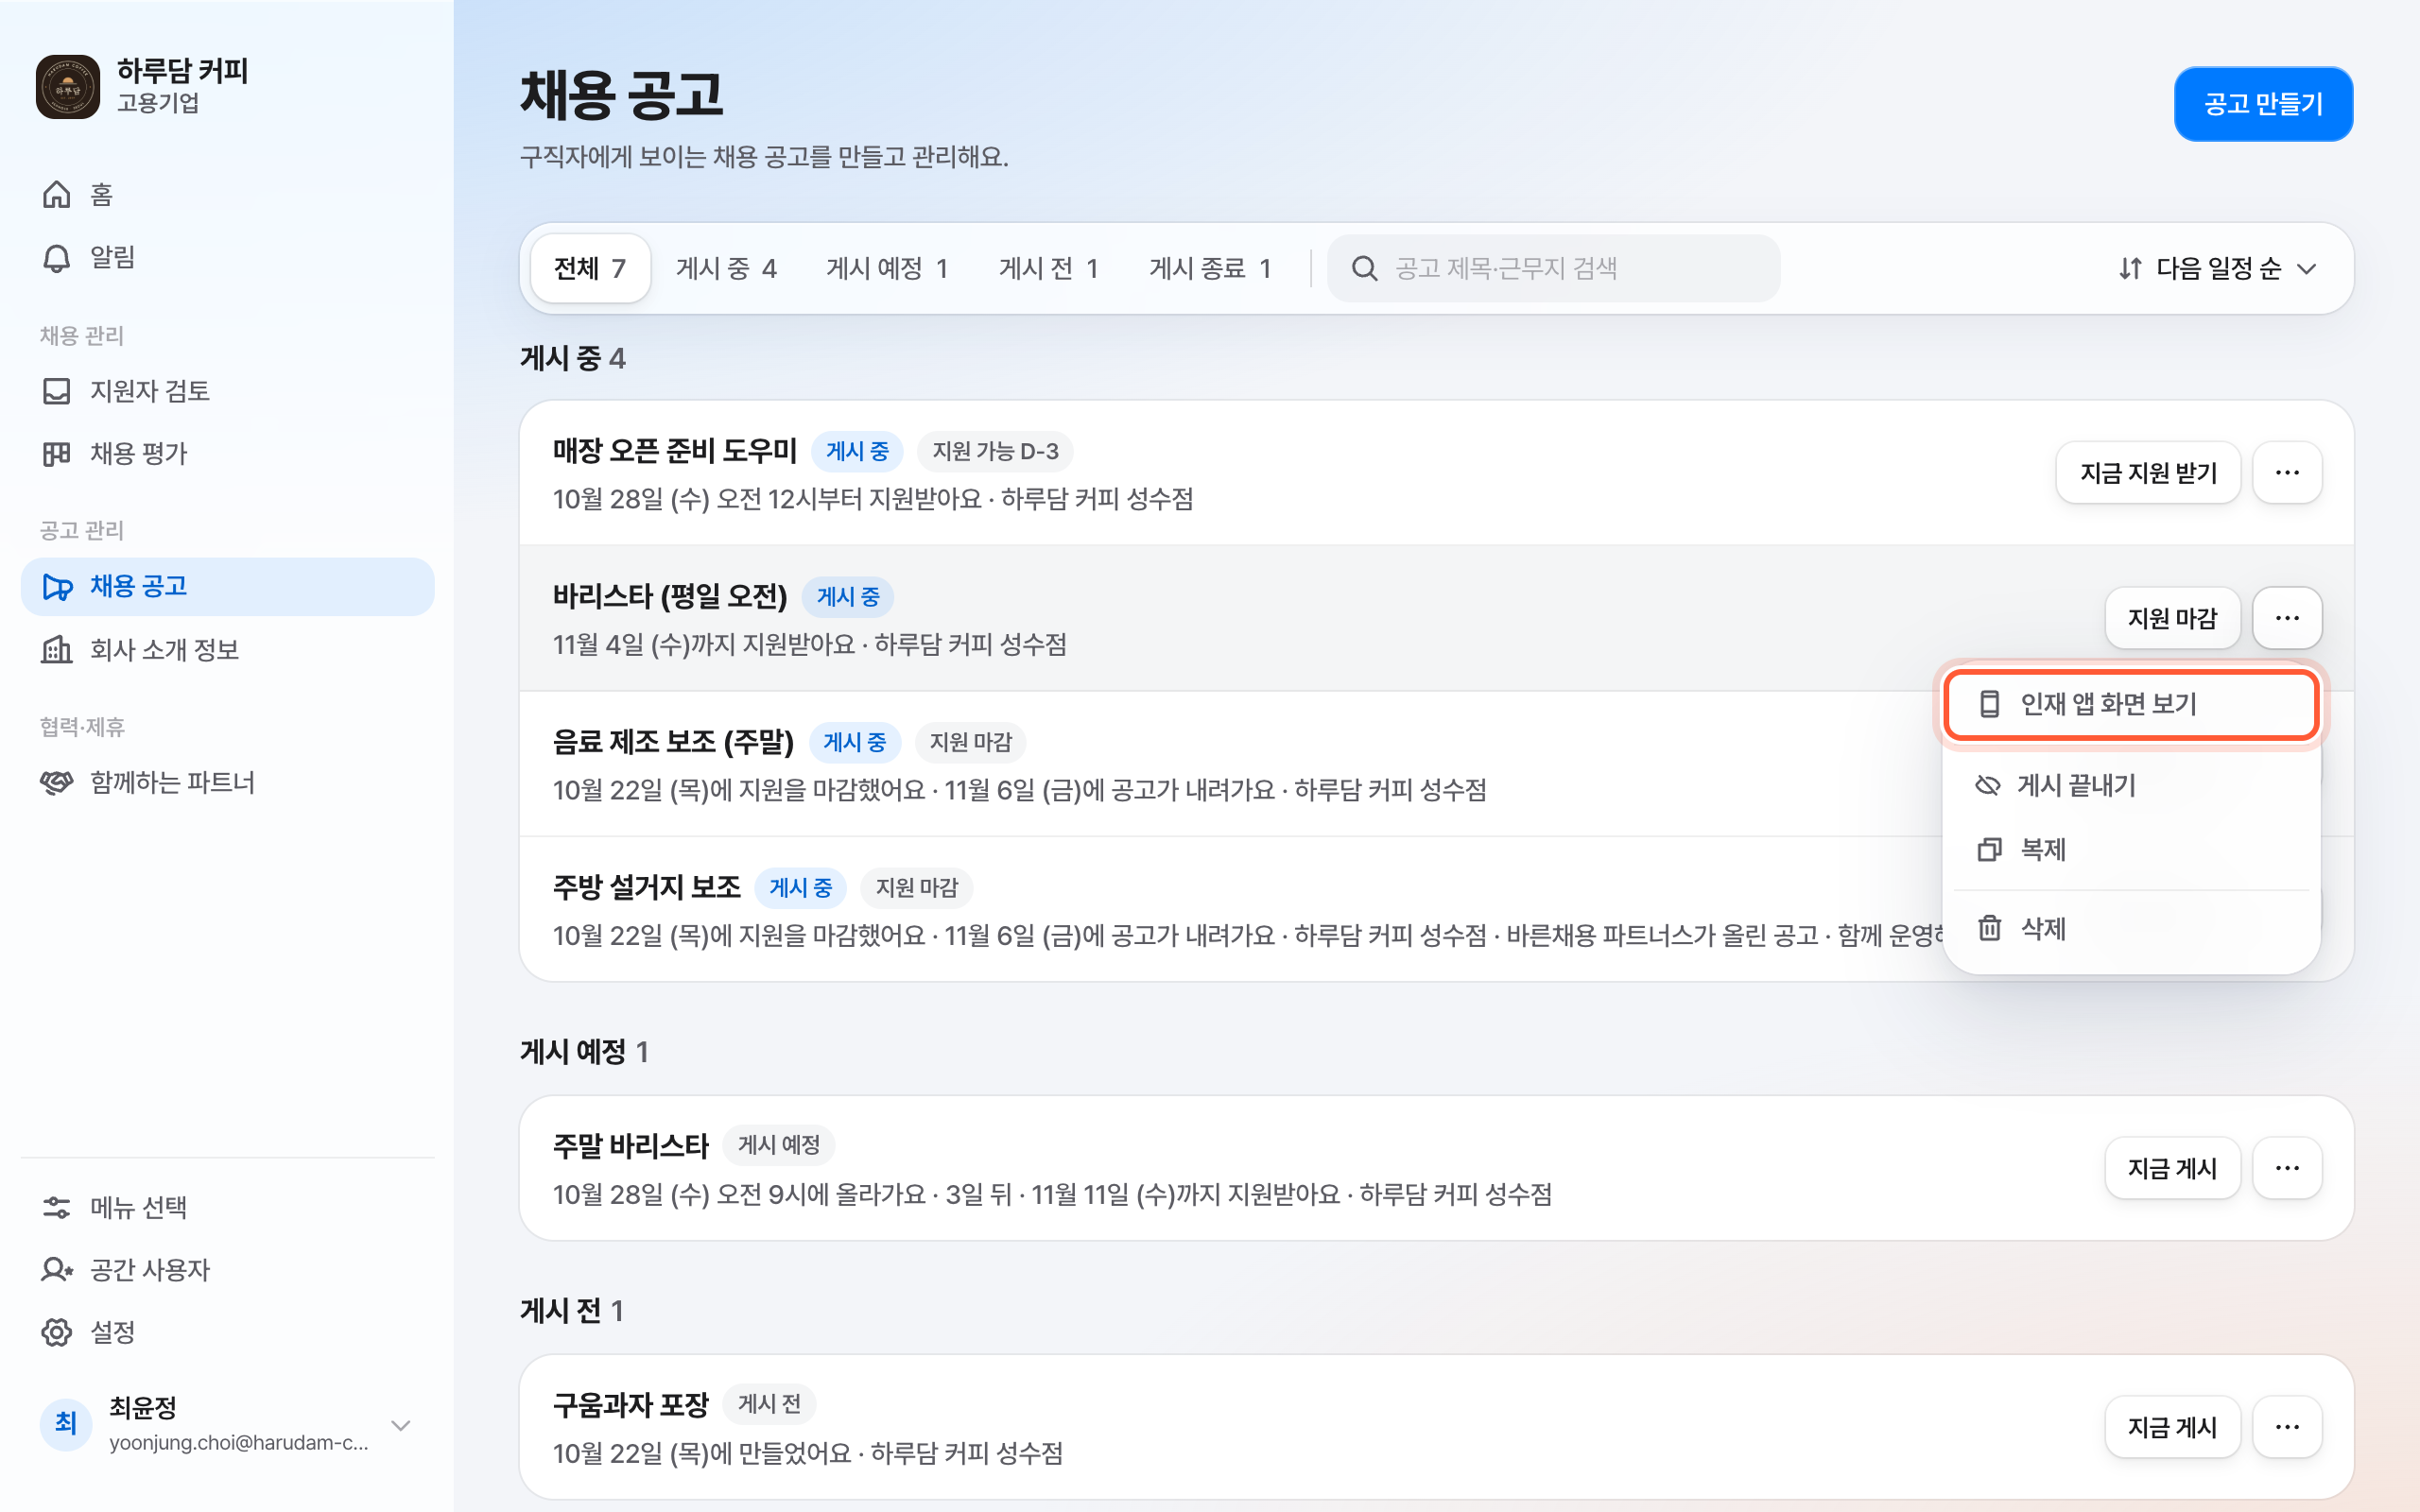Open 함께하는 파트너 handshake item
2420x1512 pixels.
(227, 782)
